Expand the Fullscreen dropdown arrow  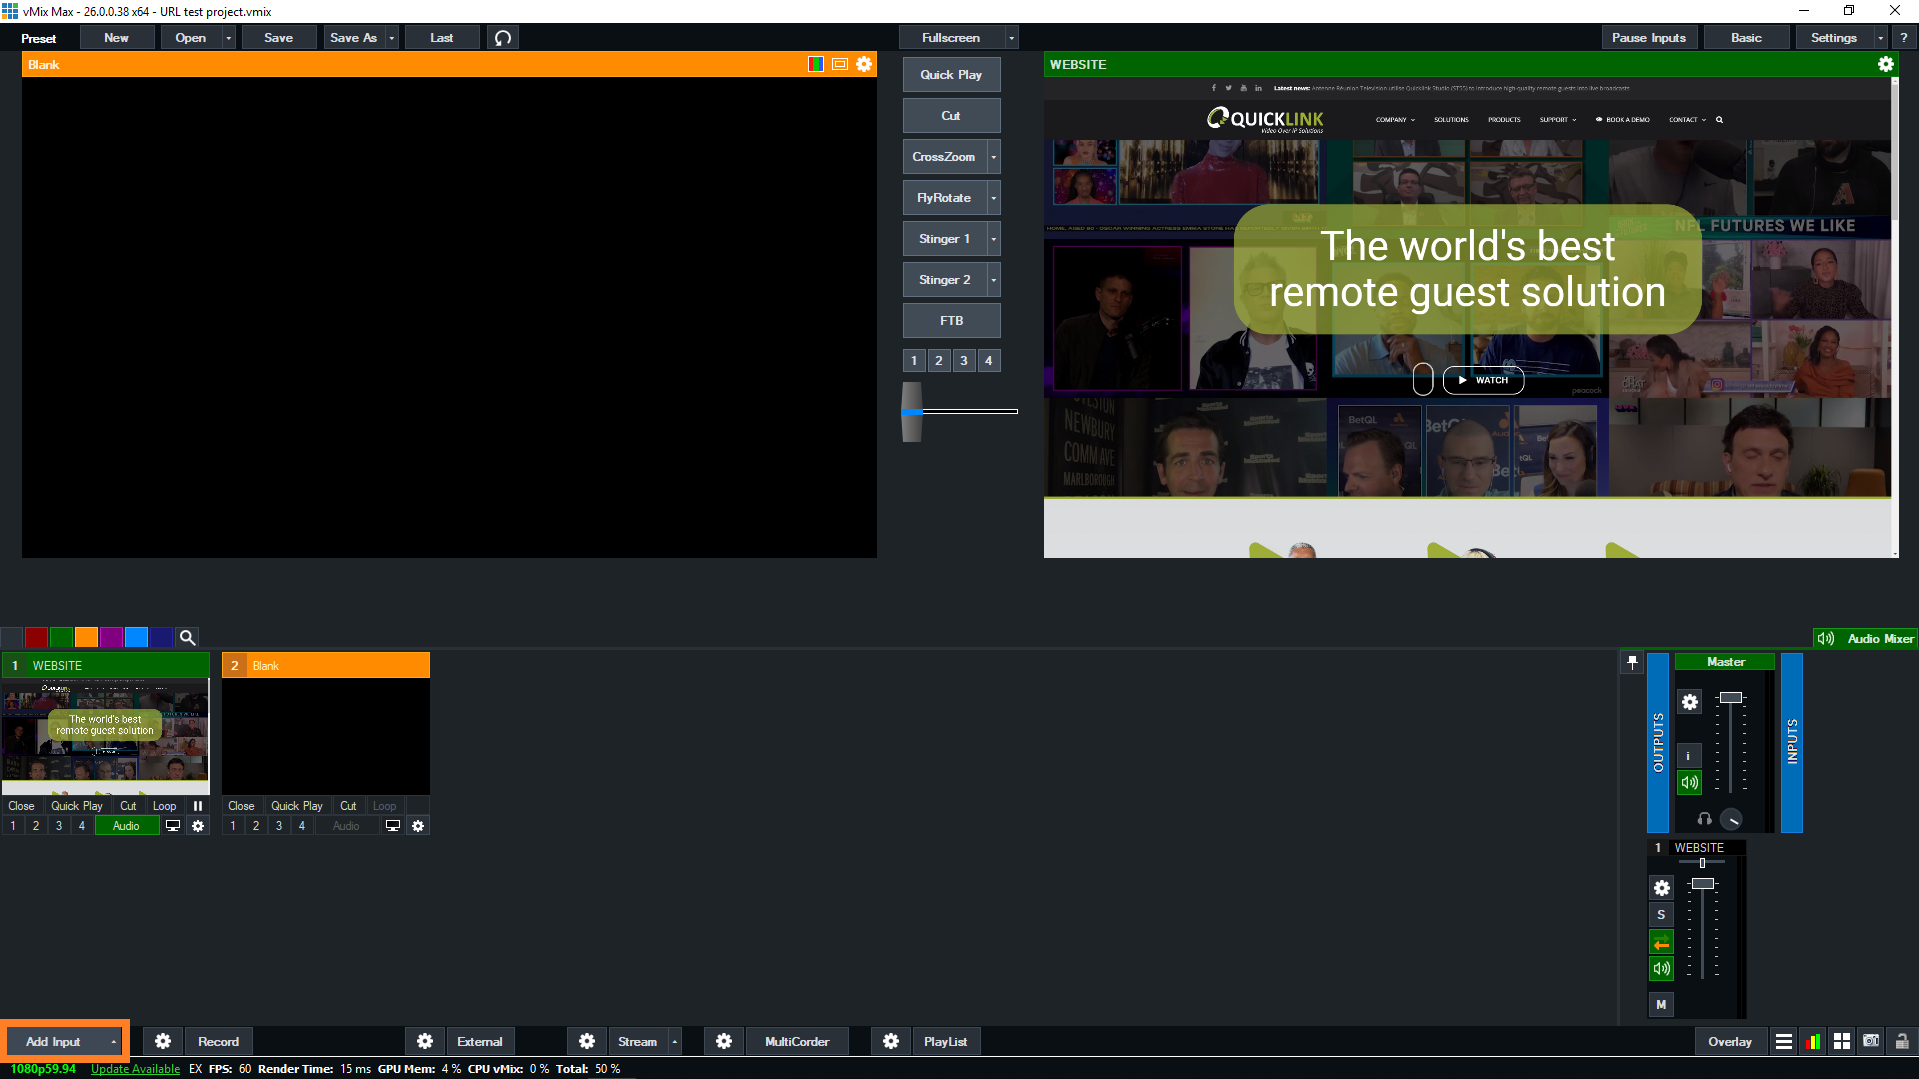1011,38
